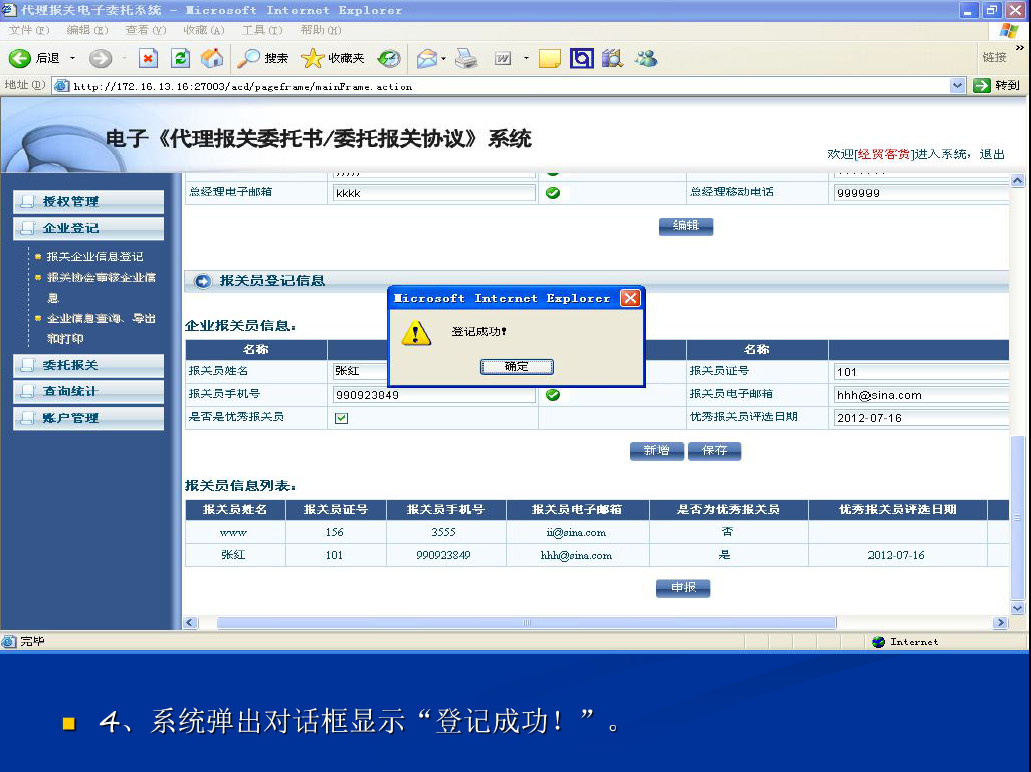The height and width of the screenshot is (772, 1031).
Task: Open the 查看(V) menu
Action: click(x=145, y=30)
